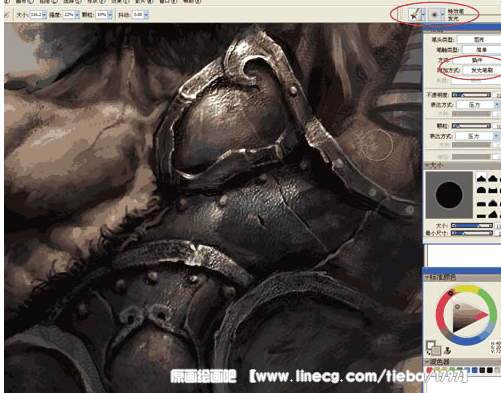The width and height of the screenshot is (501, 393).
Task: Edit the 强度 percentage field
Action: pos(69,15)
